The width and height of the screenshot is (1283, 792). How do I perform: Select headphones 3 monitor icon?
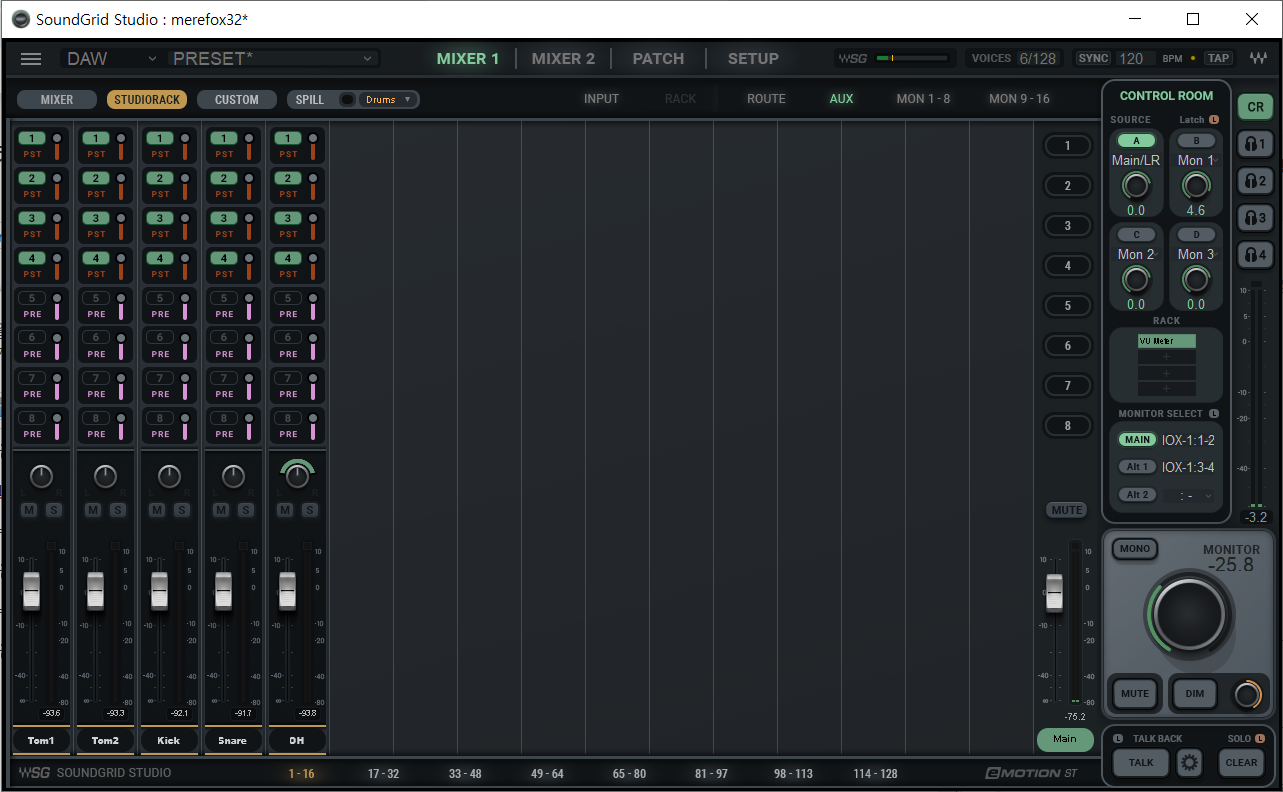pos(1254,218)
